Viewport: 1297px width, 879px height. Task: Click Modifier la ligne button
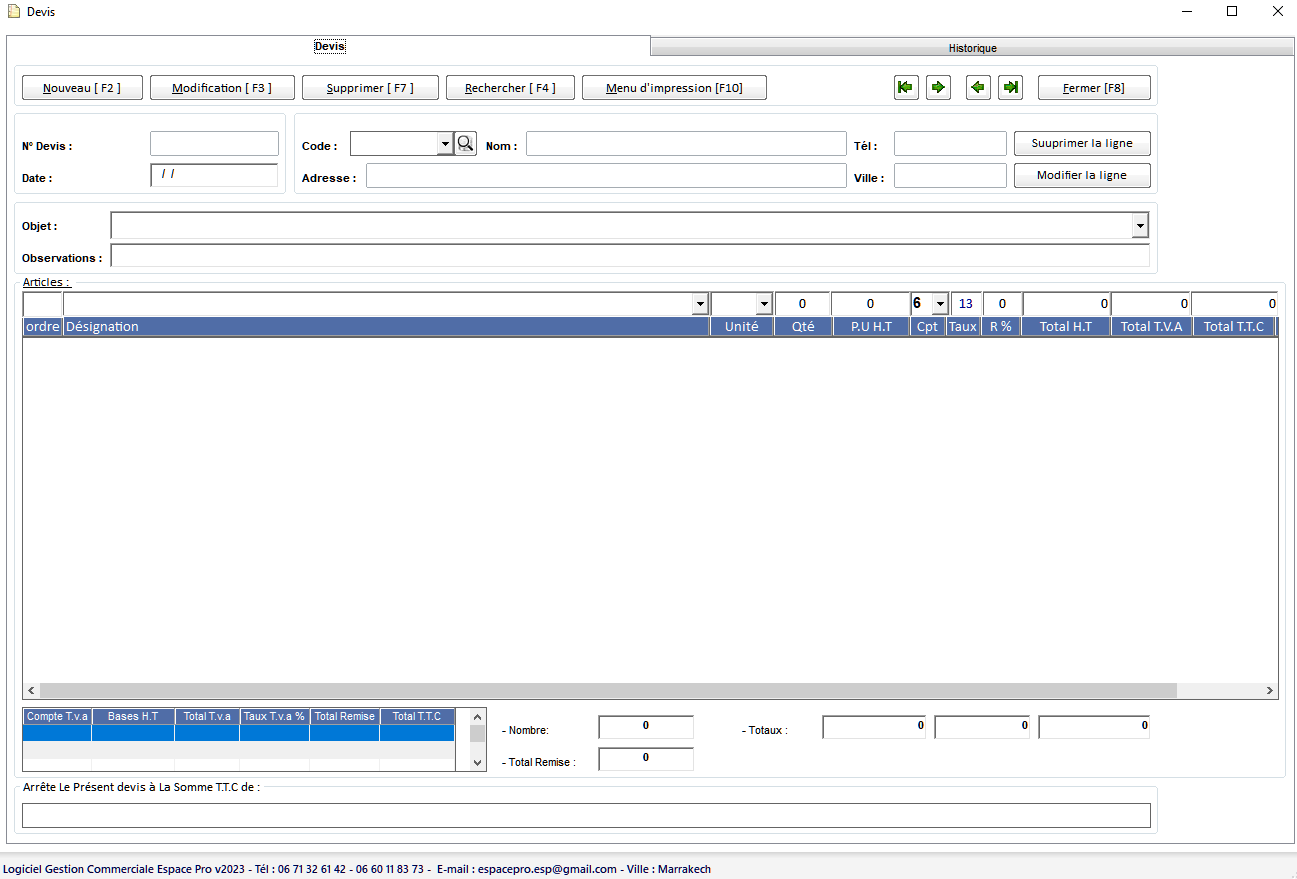point(1082,176)
